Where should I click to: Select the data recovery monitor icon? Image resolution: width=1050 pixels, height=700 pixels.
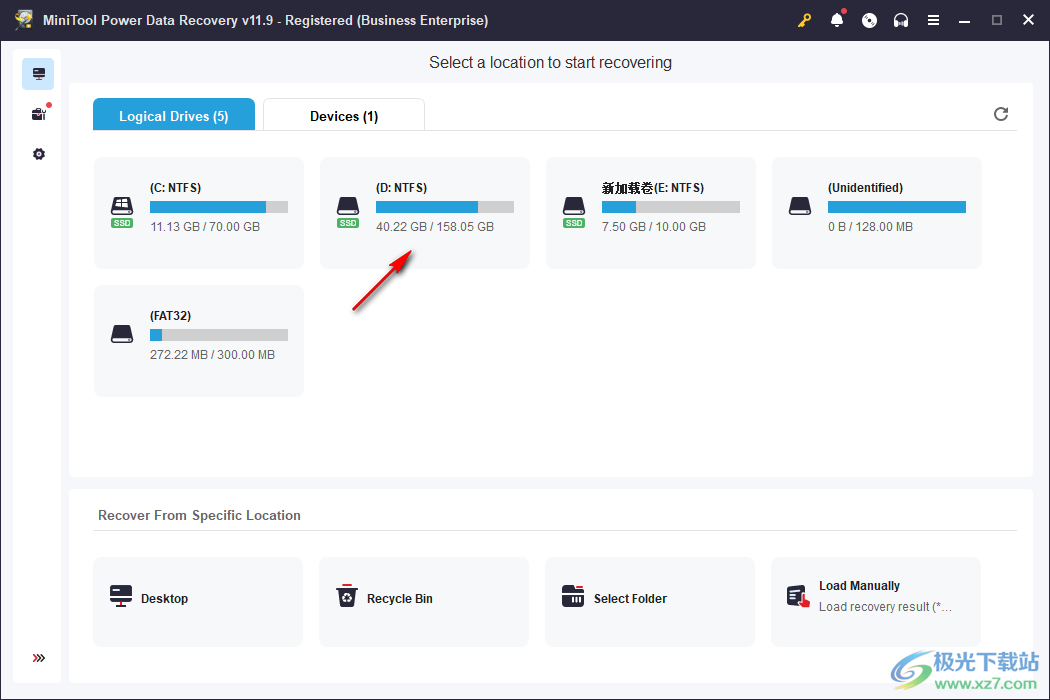click(38, 73)
